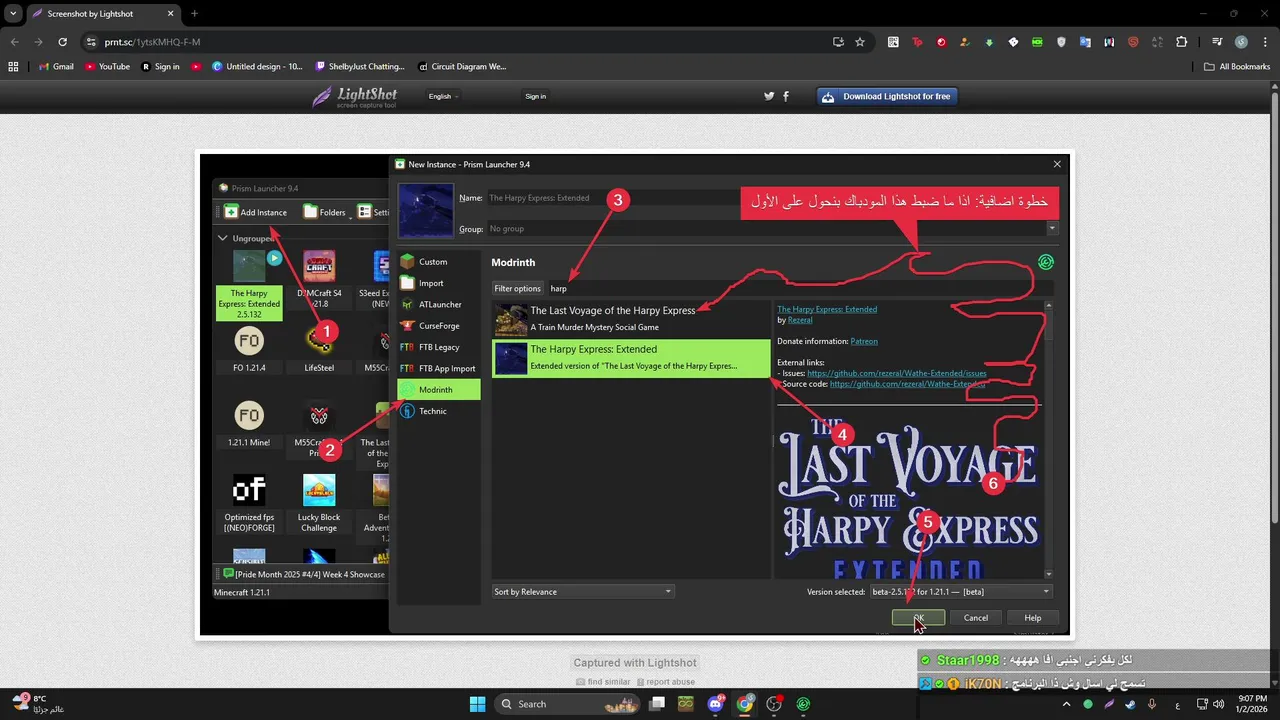Open the Google Translate extension icon
This screenshot has width=1280, height=720.
(x=1085, y=42)
